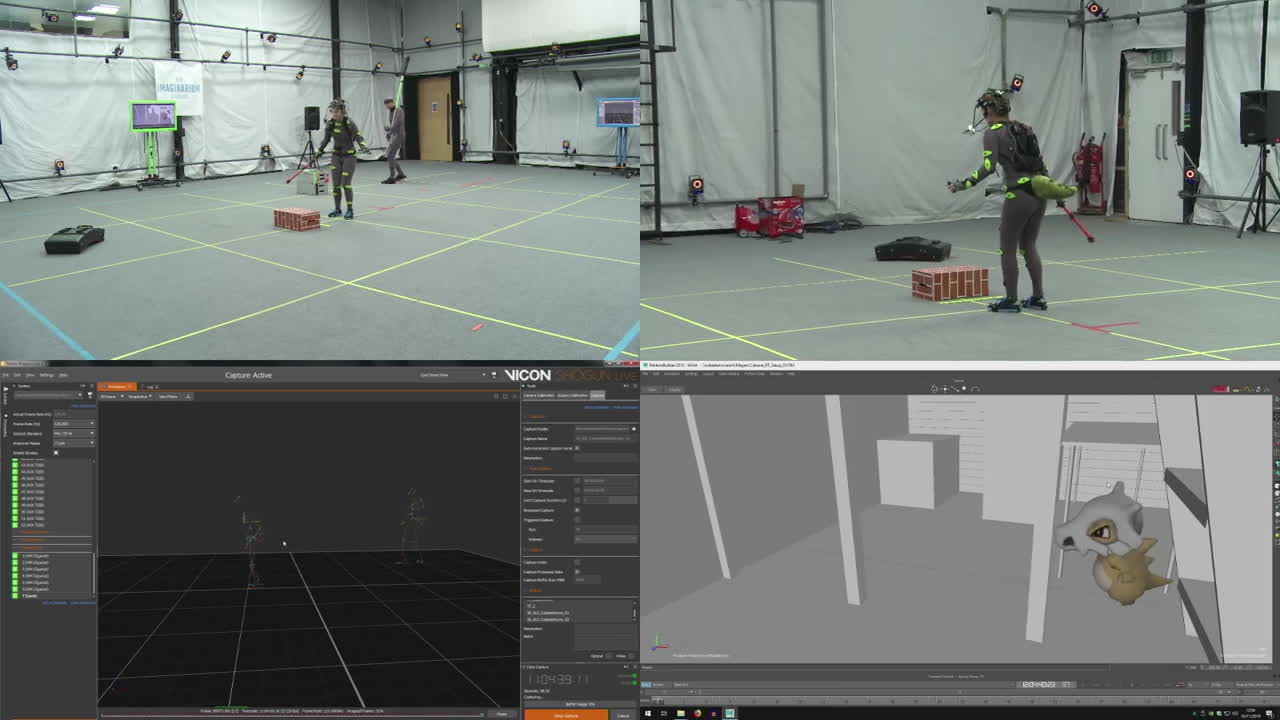Screen dimensions: 1280x720
Task: Click the MotionBuilder taskbar icon
Action: [x=730, y=713]
